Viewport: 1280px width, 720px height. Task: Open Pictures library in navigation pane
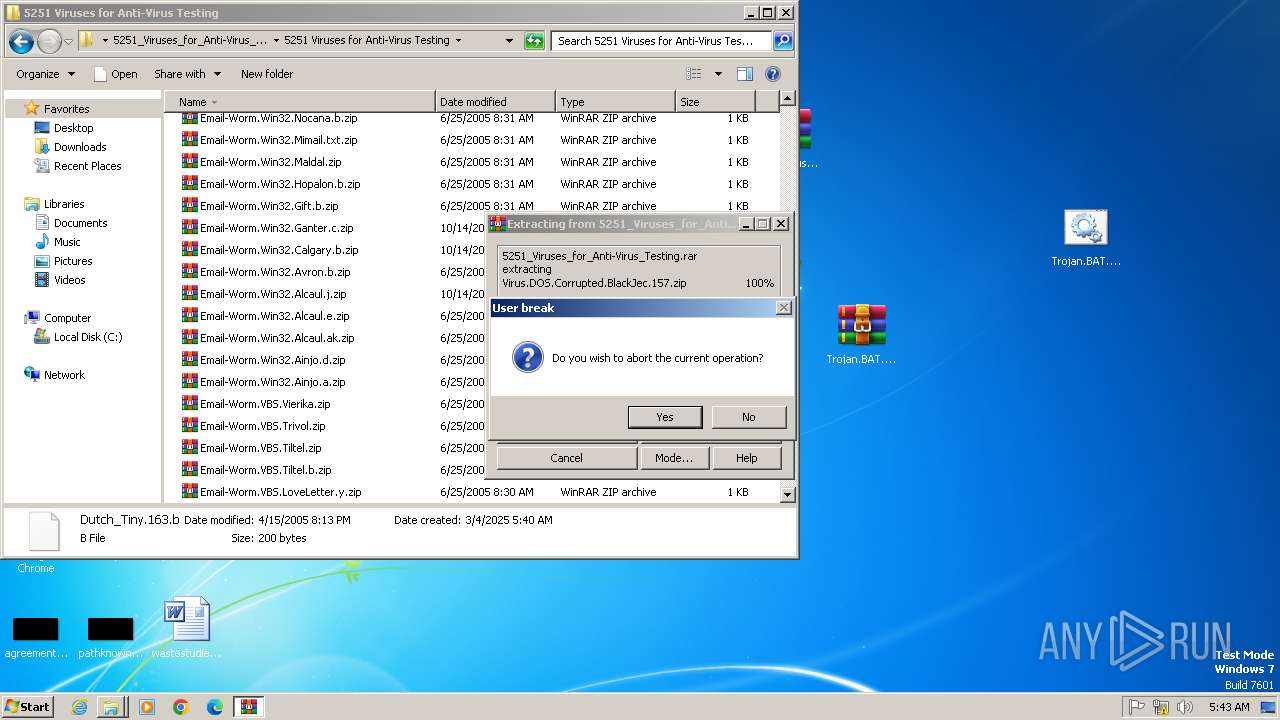(x=73, y=261)
